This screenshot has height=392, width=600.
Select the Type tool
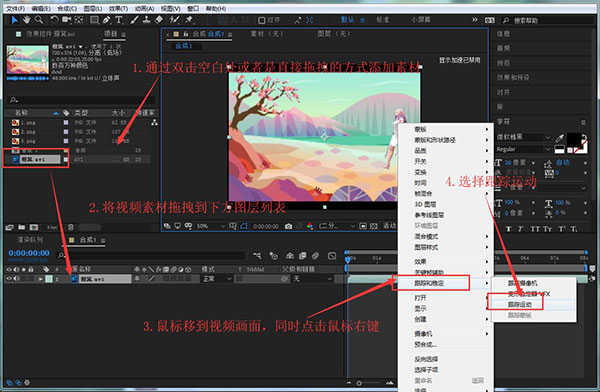[119, 20]
